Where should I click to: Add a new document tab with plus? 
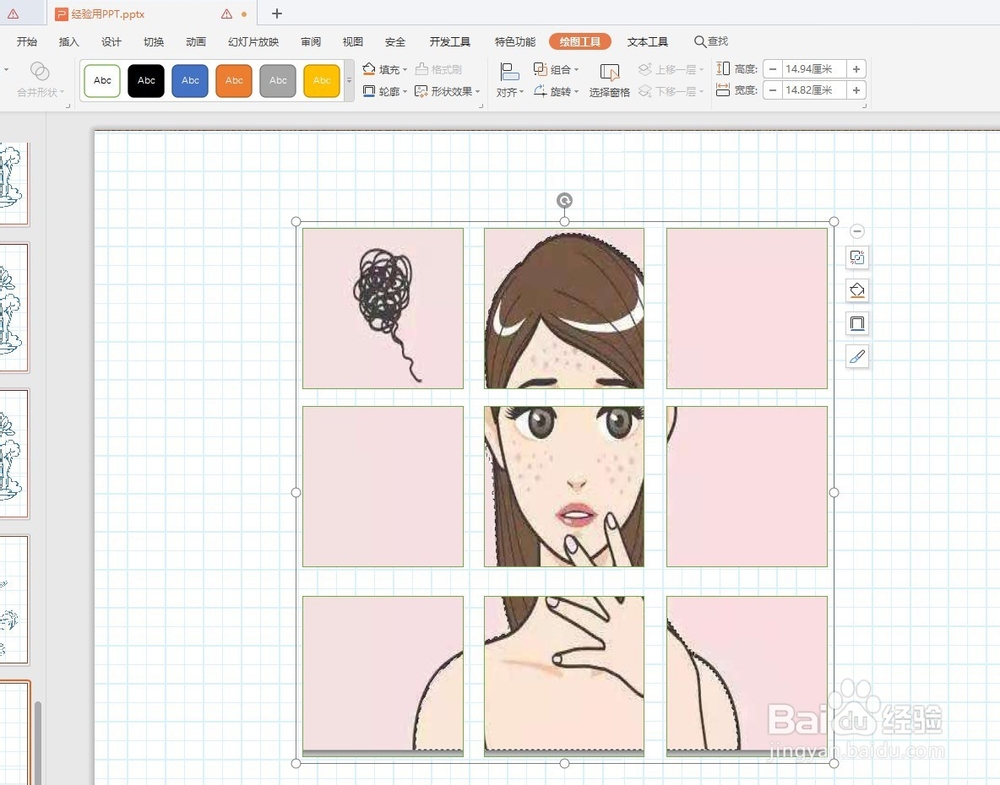click(277, 13)
